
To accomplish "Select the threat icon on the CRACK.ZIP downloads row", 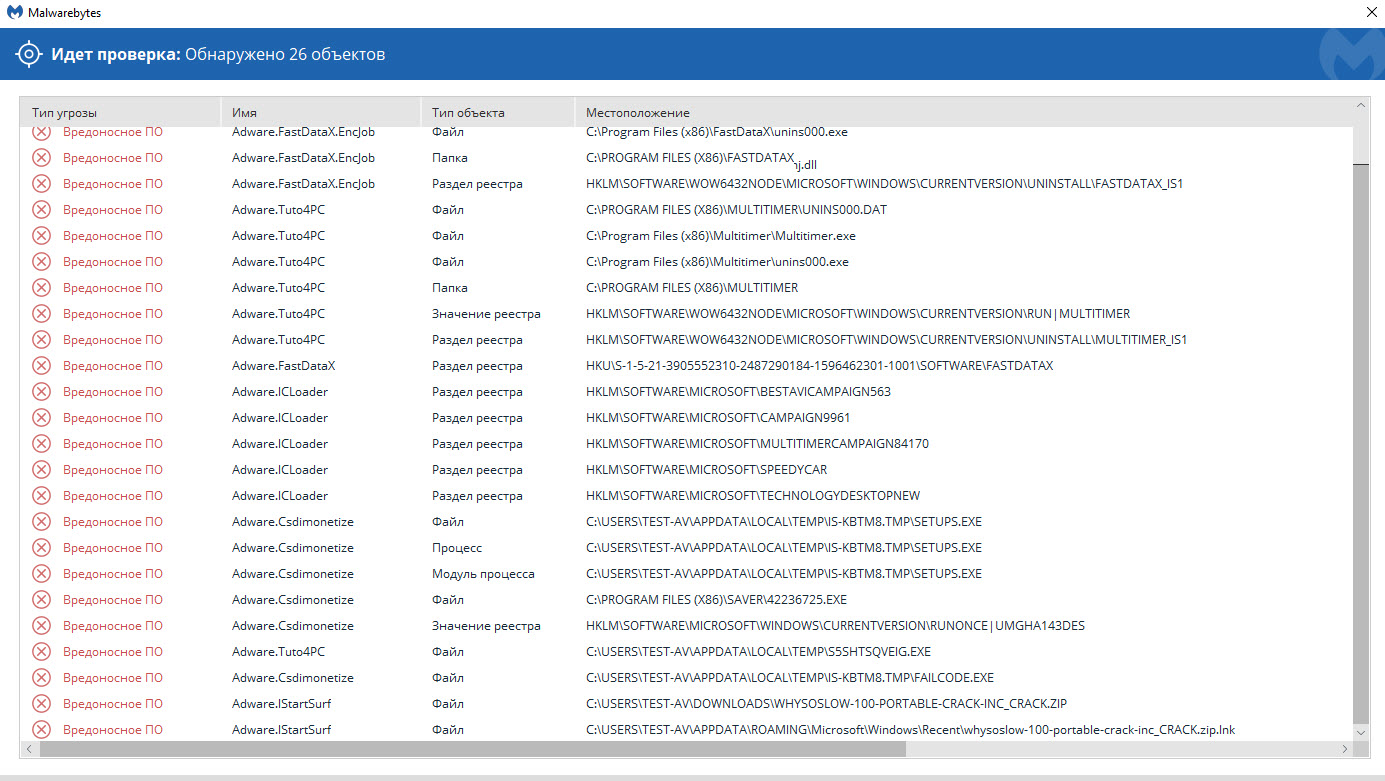I will [41, 704].
